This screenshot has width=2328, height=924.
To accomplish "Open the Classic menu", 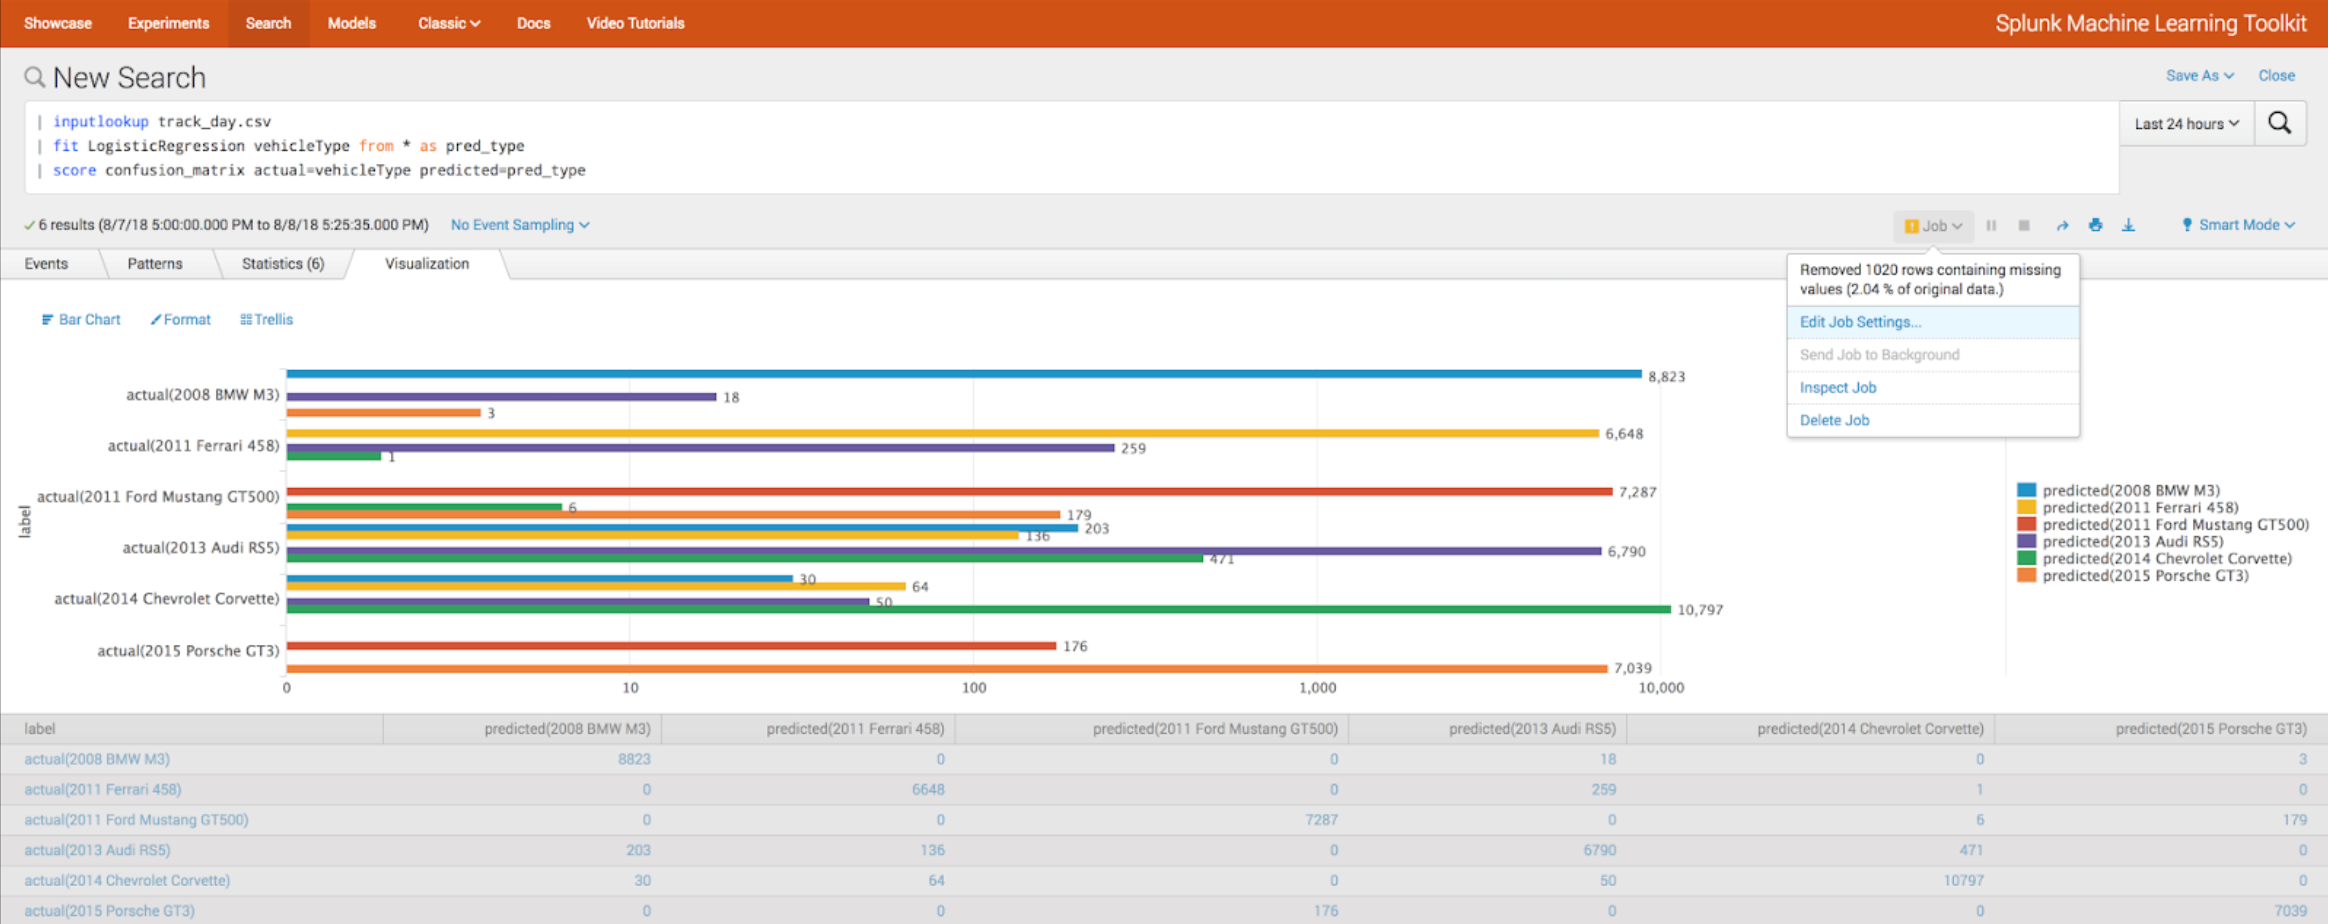I will [x=447, y=22].
